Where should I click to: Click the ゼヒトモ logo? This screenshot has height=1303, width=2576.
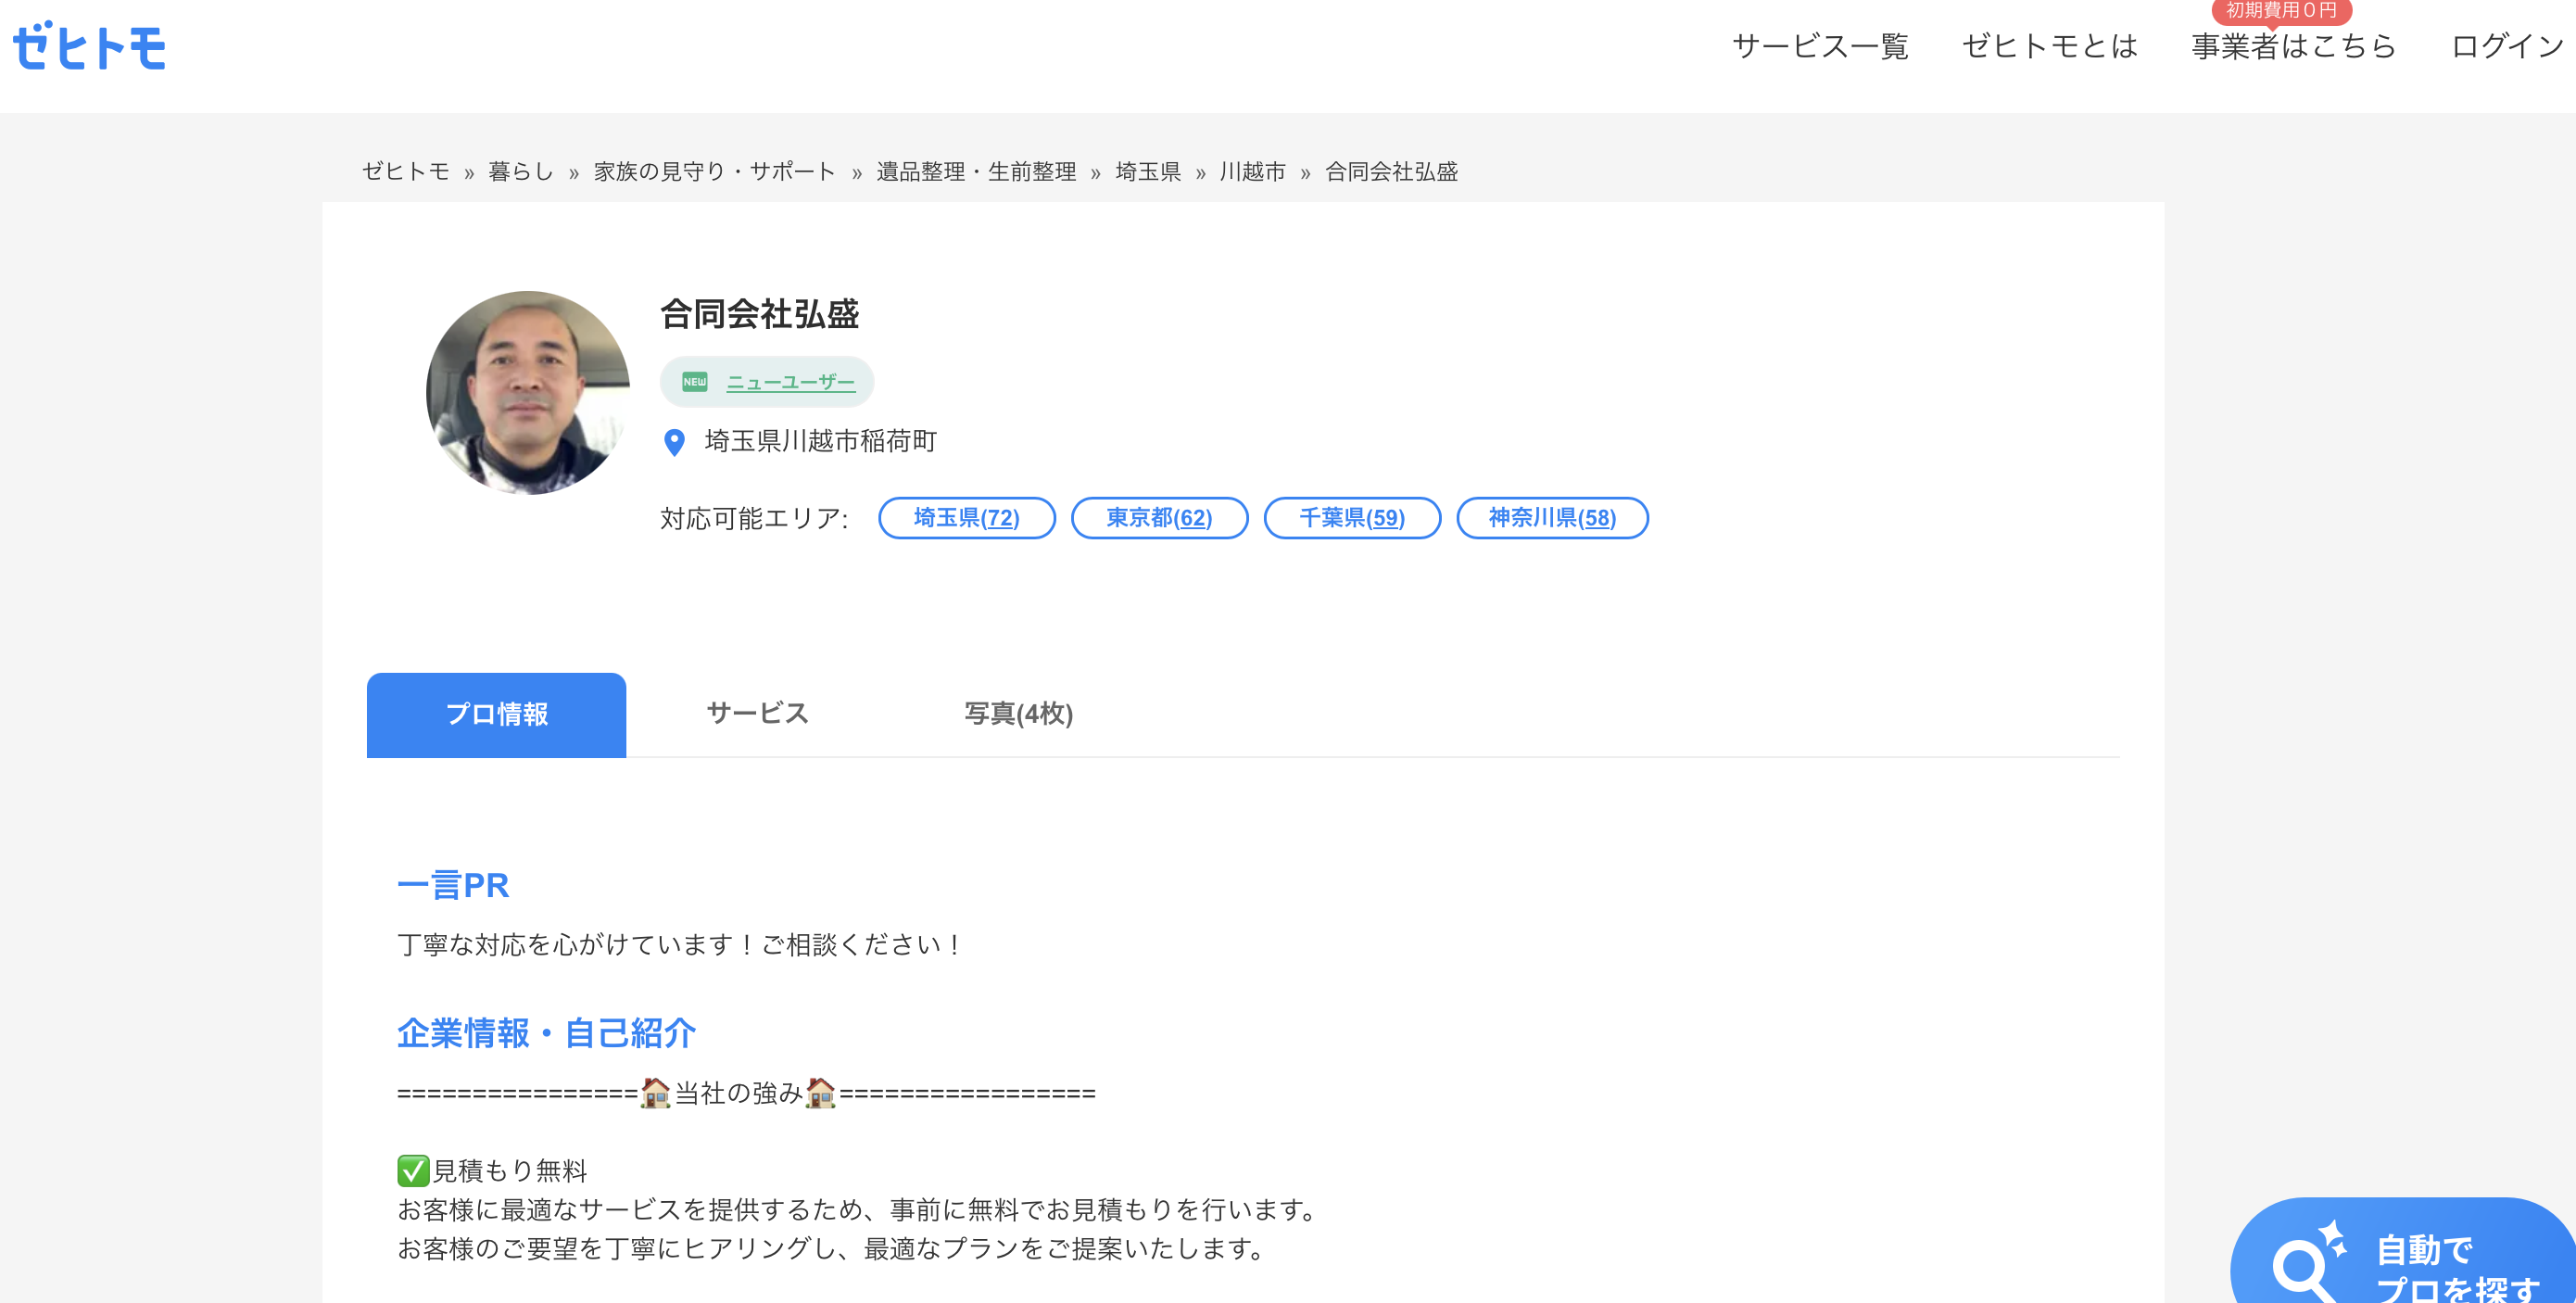click(x=89, y=47)
